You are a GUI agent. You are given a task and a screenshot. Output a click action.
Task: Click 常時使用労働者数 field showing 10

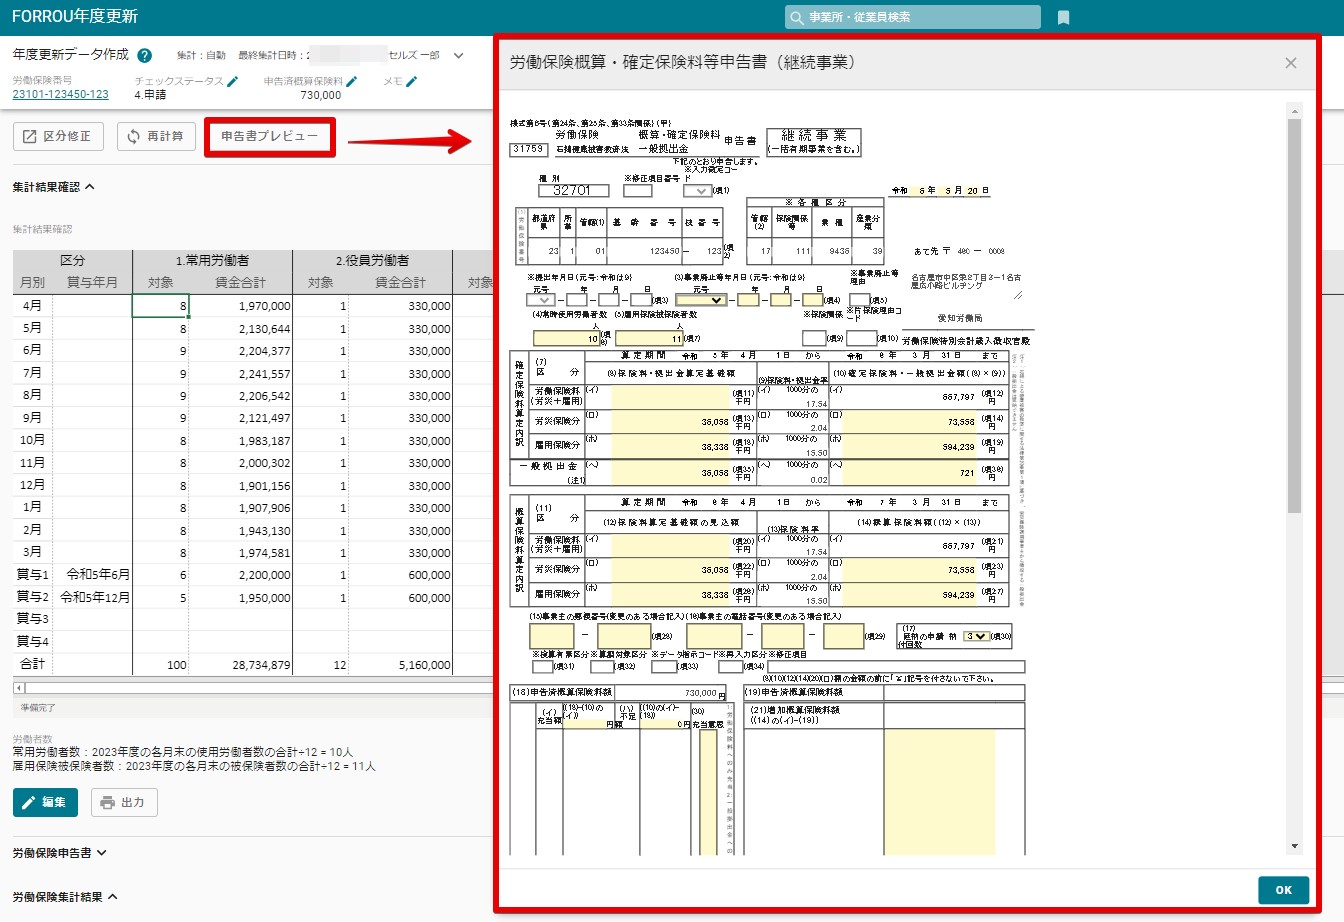[567, 339]
